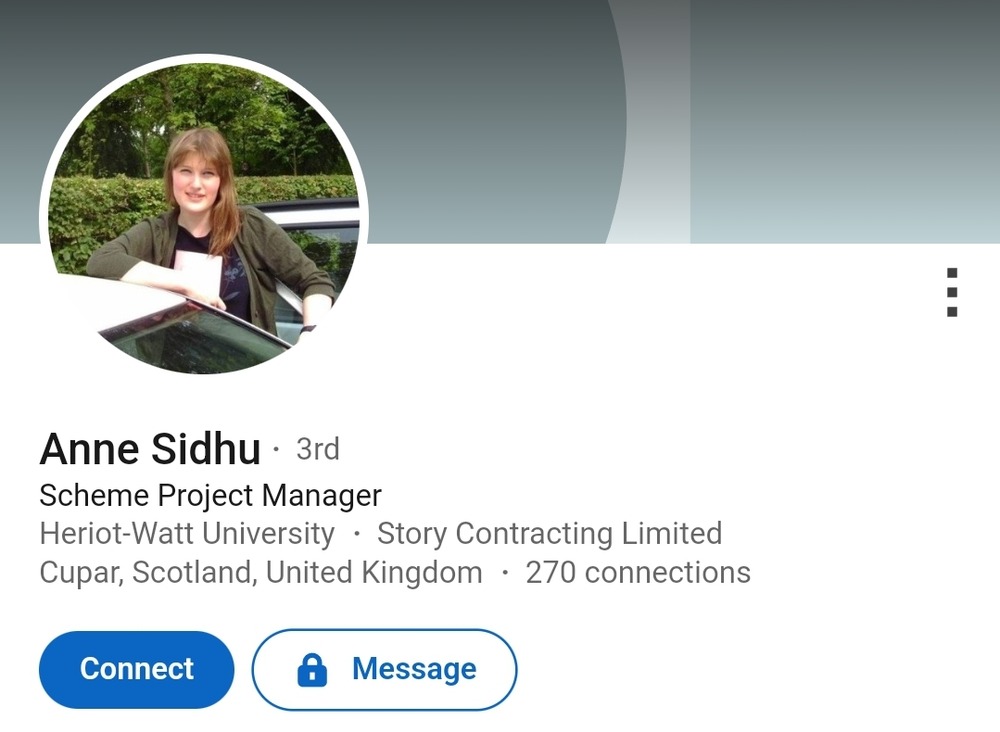Viewport: 1000px width, 732px height.
Task: Click the Scheme Project Manager headline
Action: click(210, 495)
